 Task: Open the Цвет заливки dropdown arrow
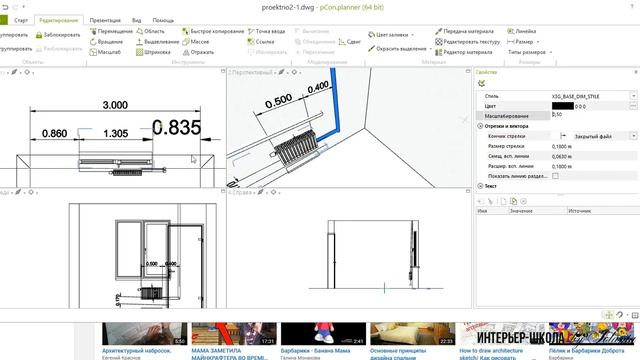412,35
